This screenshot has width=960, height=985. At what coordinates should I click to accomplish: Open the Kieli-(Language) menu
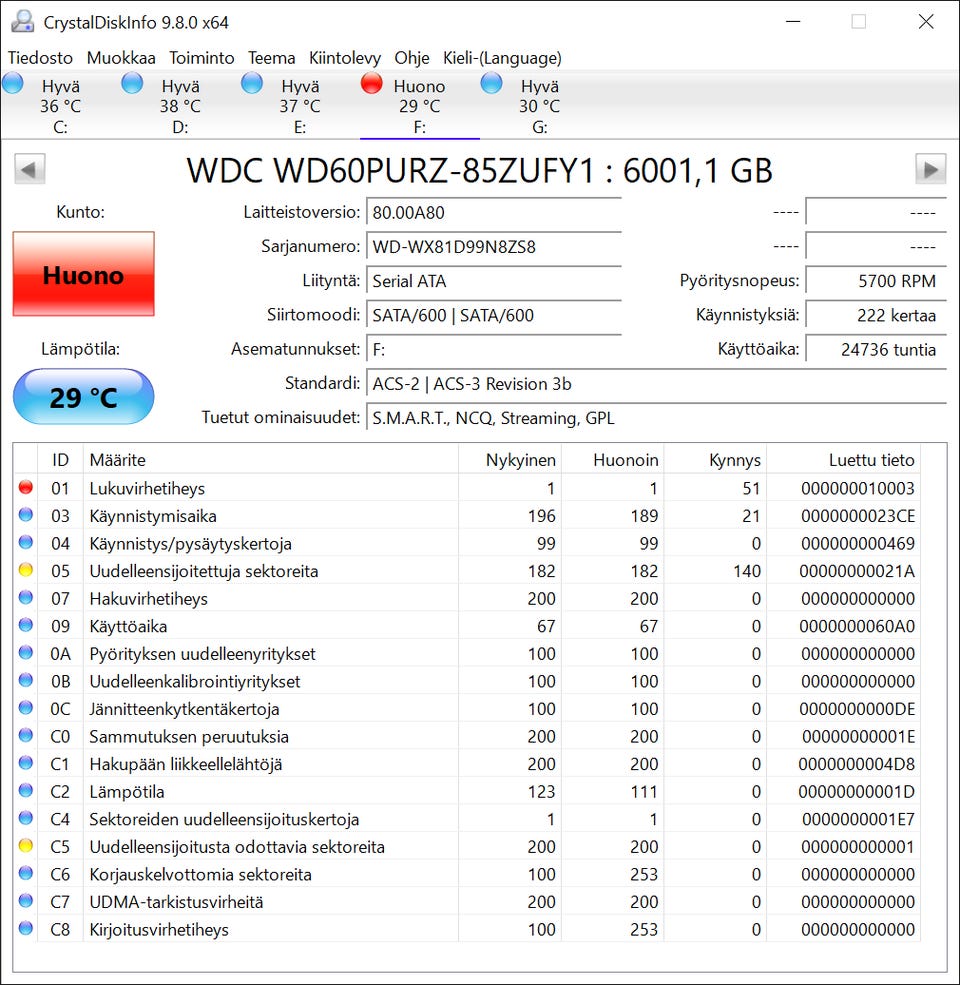(502, 58)
